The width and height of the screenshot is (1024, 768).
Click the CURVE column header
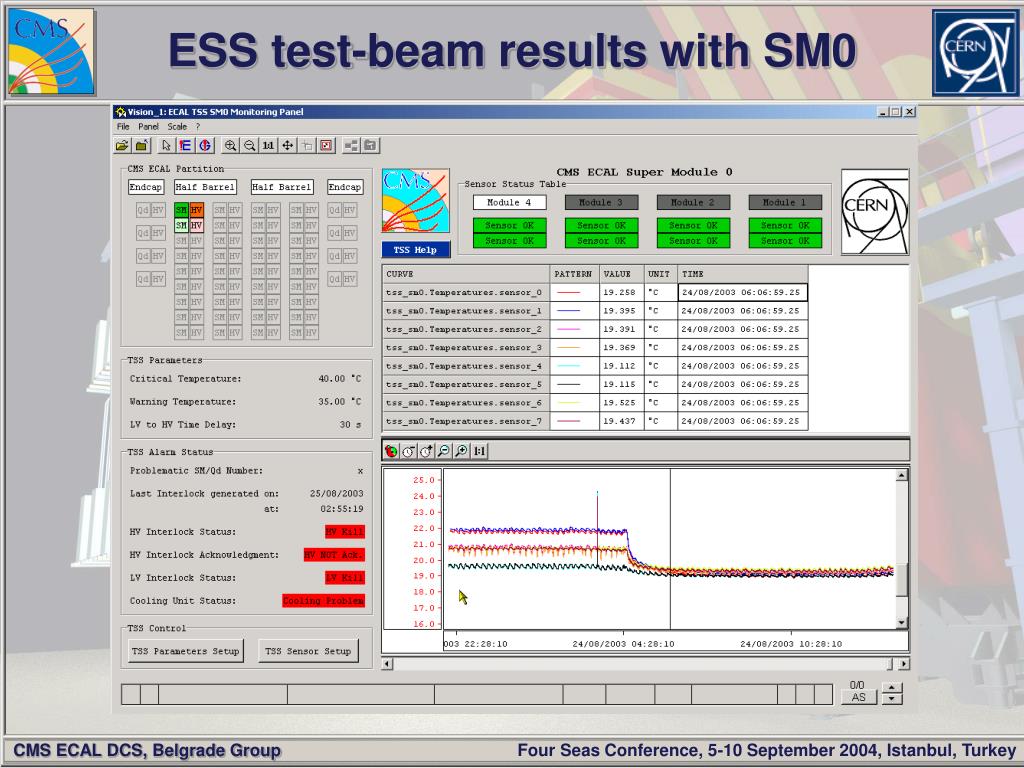[466, 274]
